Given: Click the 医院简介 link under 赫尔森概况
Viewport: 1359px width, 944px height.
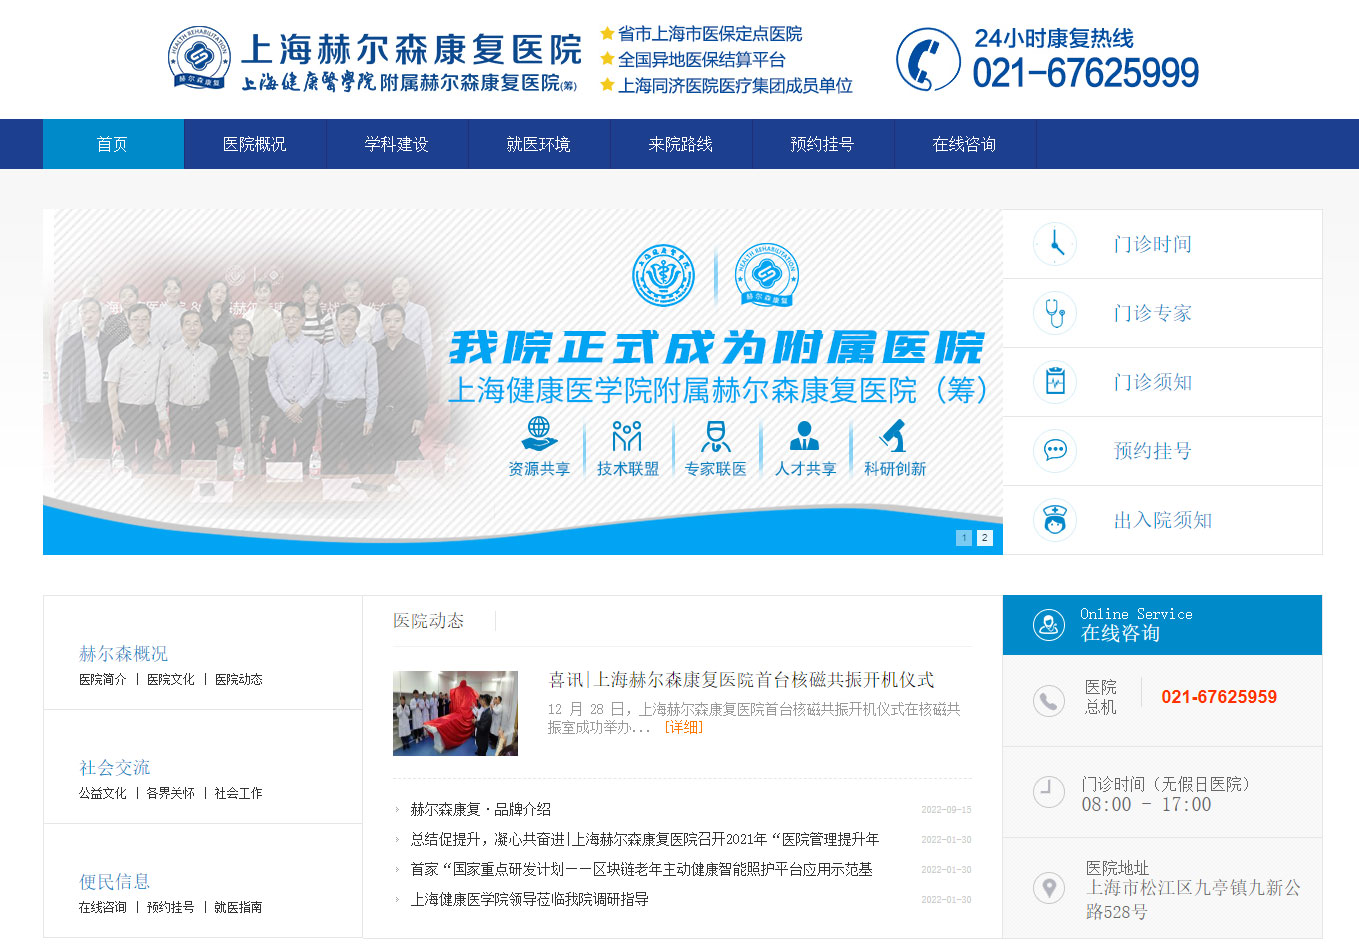Looking at the screenshot, I should point(102,680).
